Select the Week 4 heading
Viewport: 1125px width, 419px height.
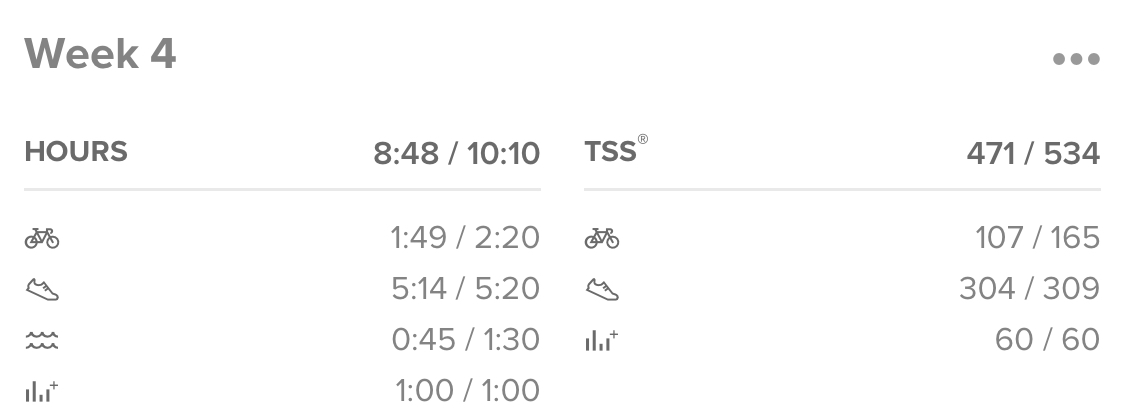100,55
